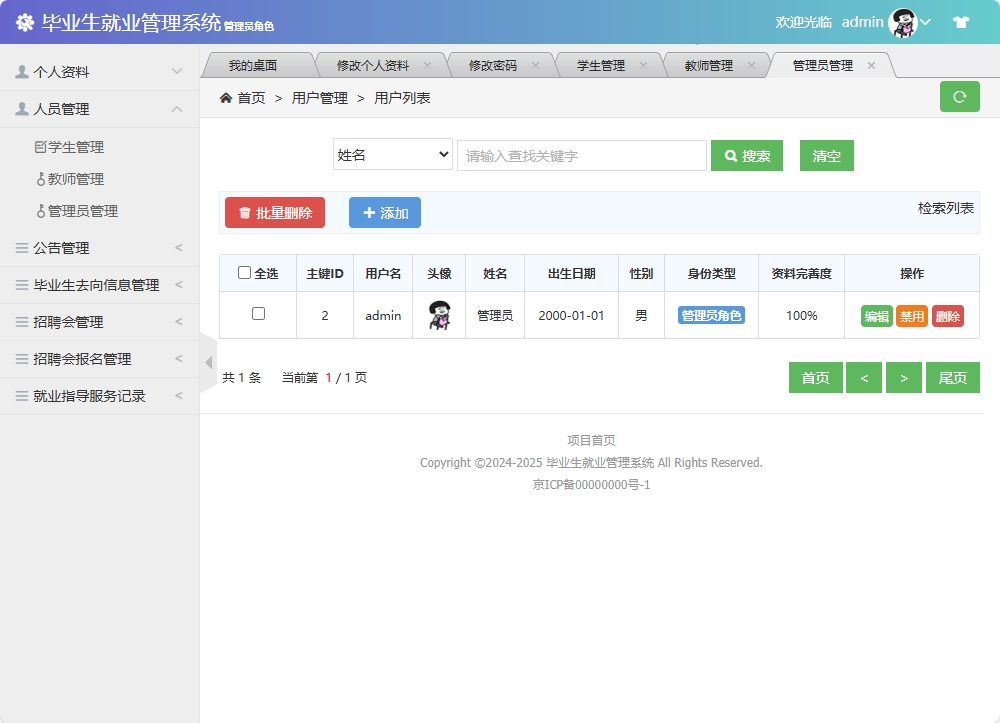Select the checkbox for user admin's row
Image resolution: width=1000 pixels, height=723 pixels.
click(257, 315)
